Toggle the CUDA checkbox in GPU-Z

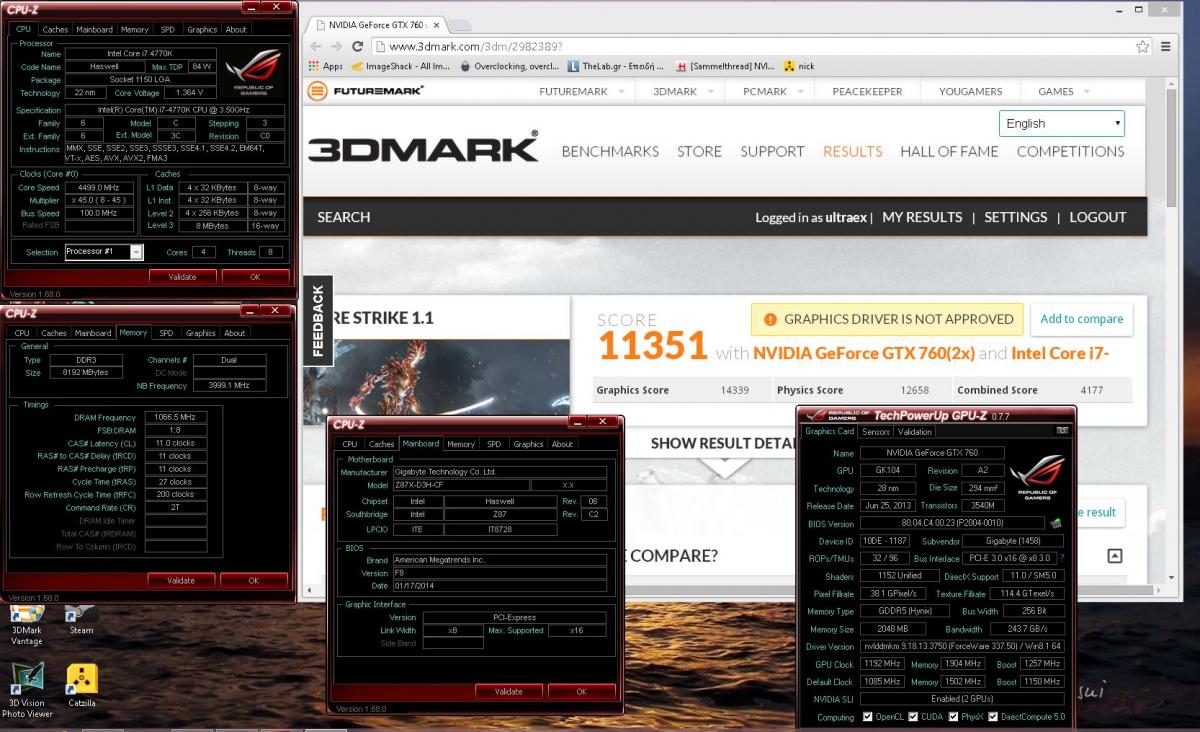tap(913, 717)
